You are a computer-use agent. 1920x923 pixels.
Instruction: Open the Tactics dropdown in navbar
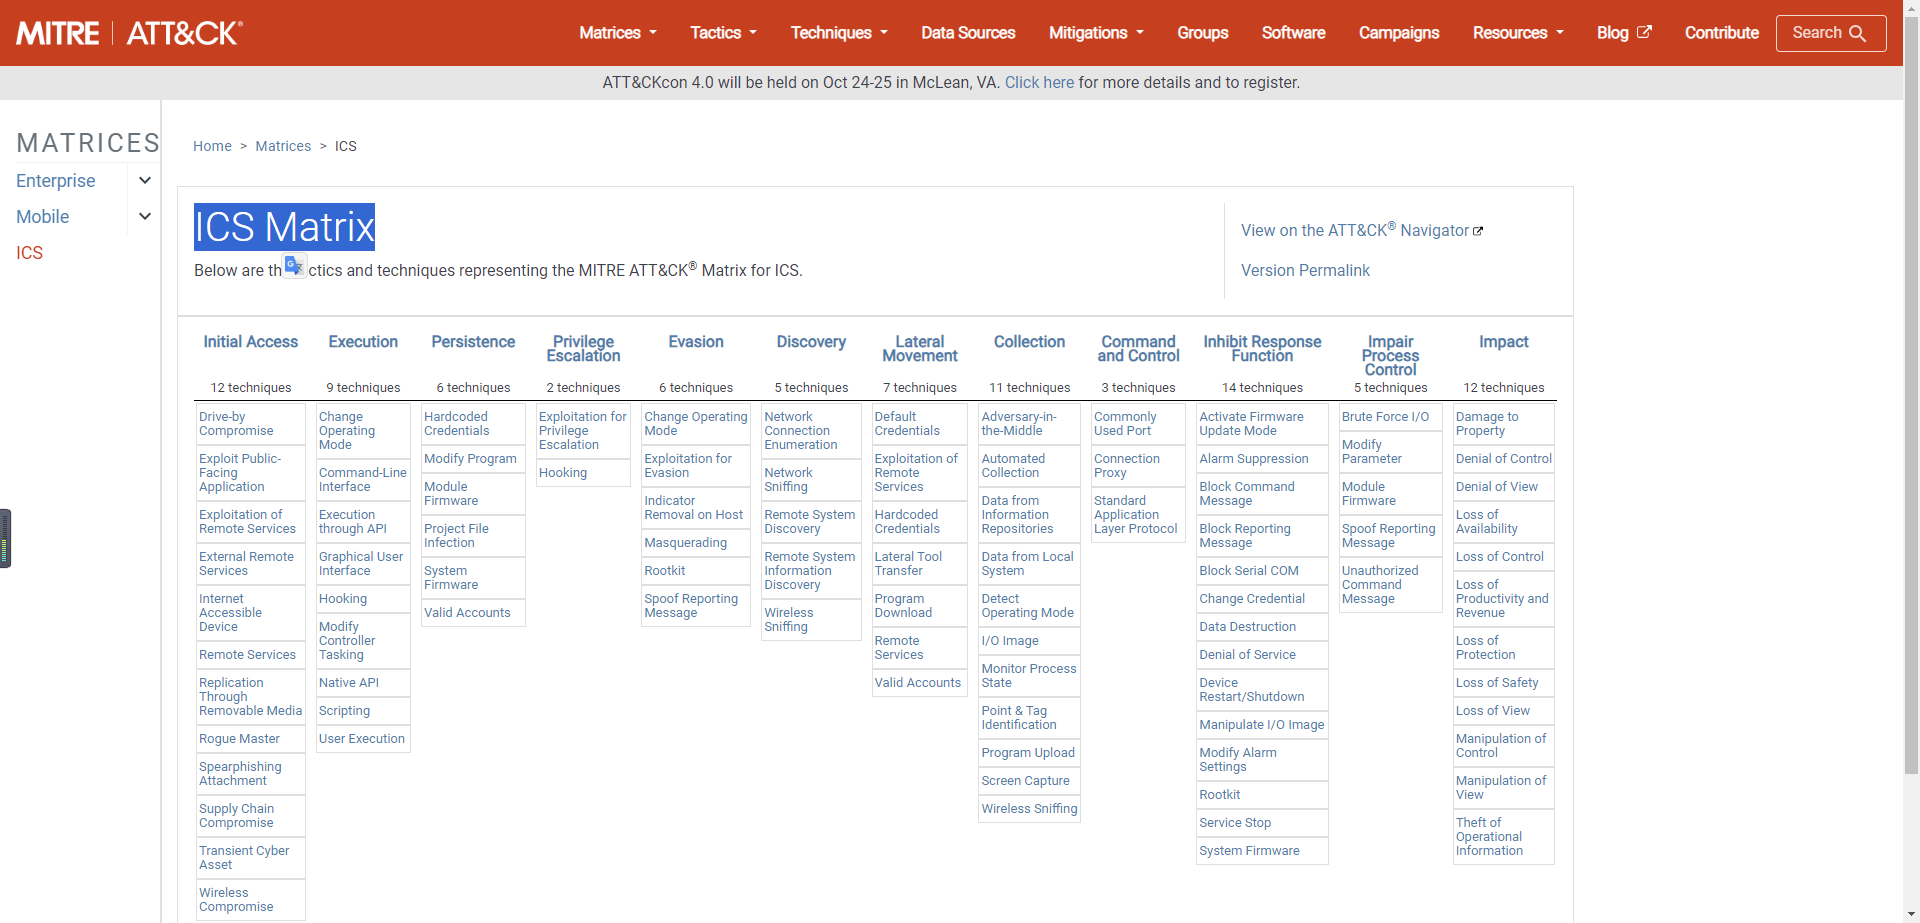[x=723, y=33]
